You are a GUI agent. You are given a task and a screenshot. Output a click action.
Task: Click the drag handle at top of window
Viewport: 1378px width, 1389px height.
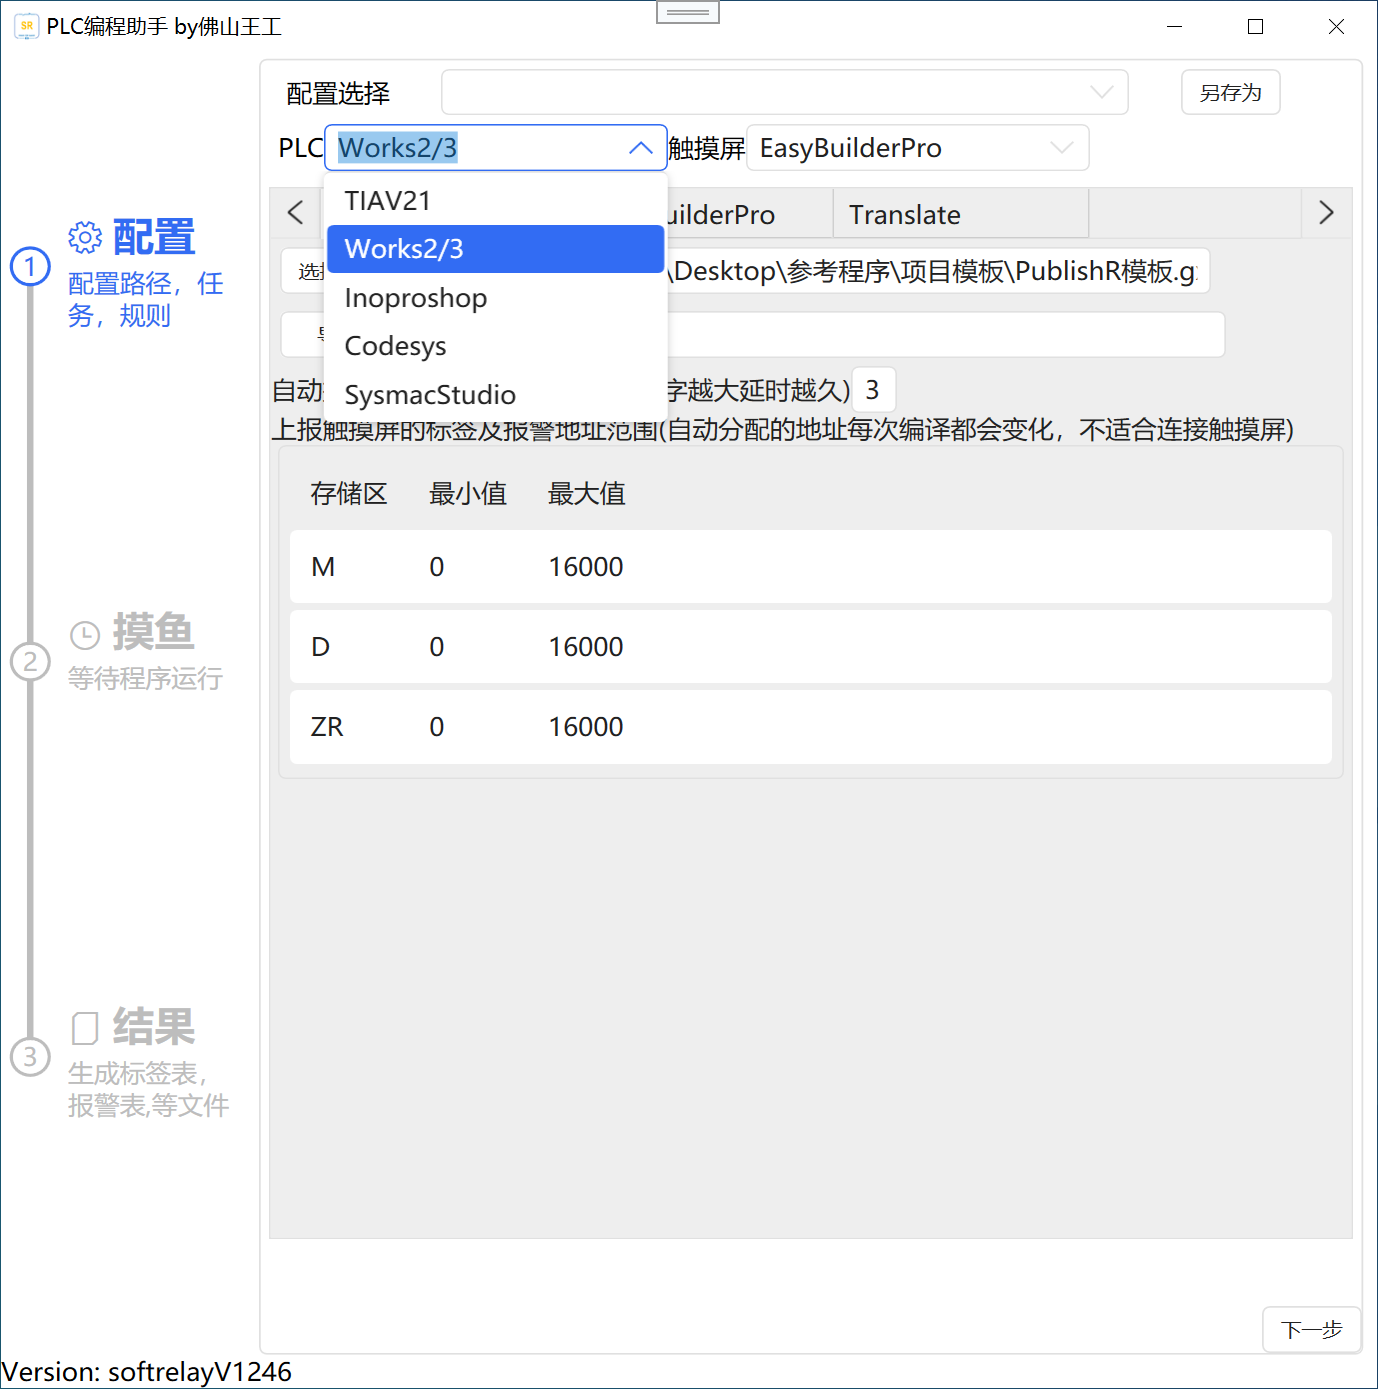(x=688, y=13)
